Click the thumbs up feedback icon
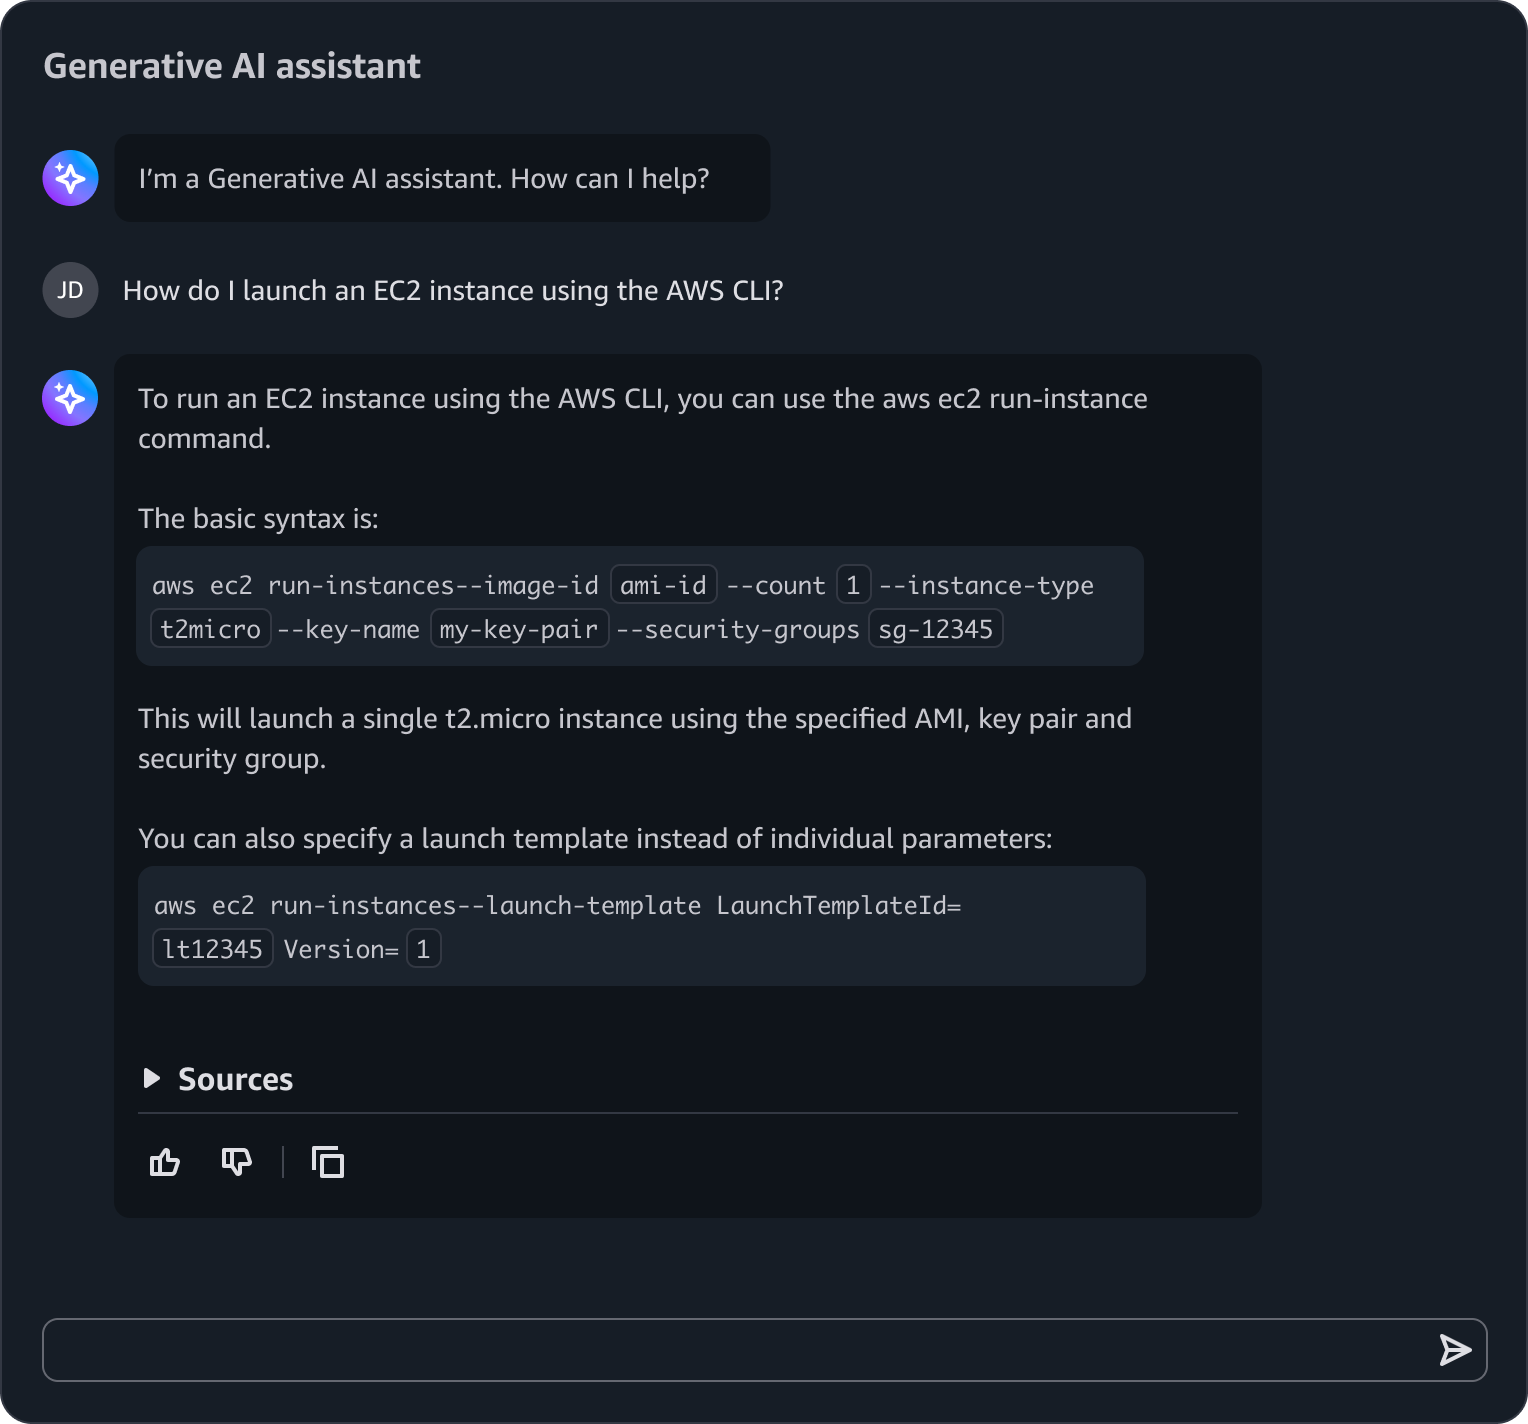1528x1424 pixels. [x=165, y=1162]
